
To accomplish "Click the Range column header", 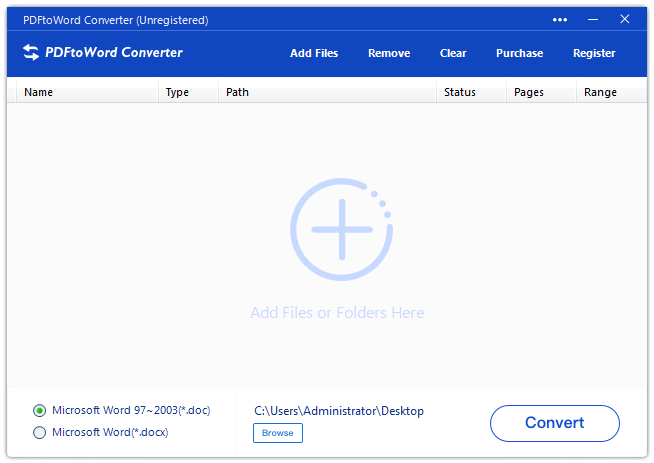I will pyautogui.click(x=611, y=92).
